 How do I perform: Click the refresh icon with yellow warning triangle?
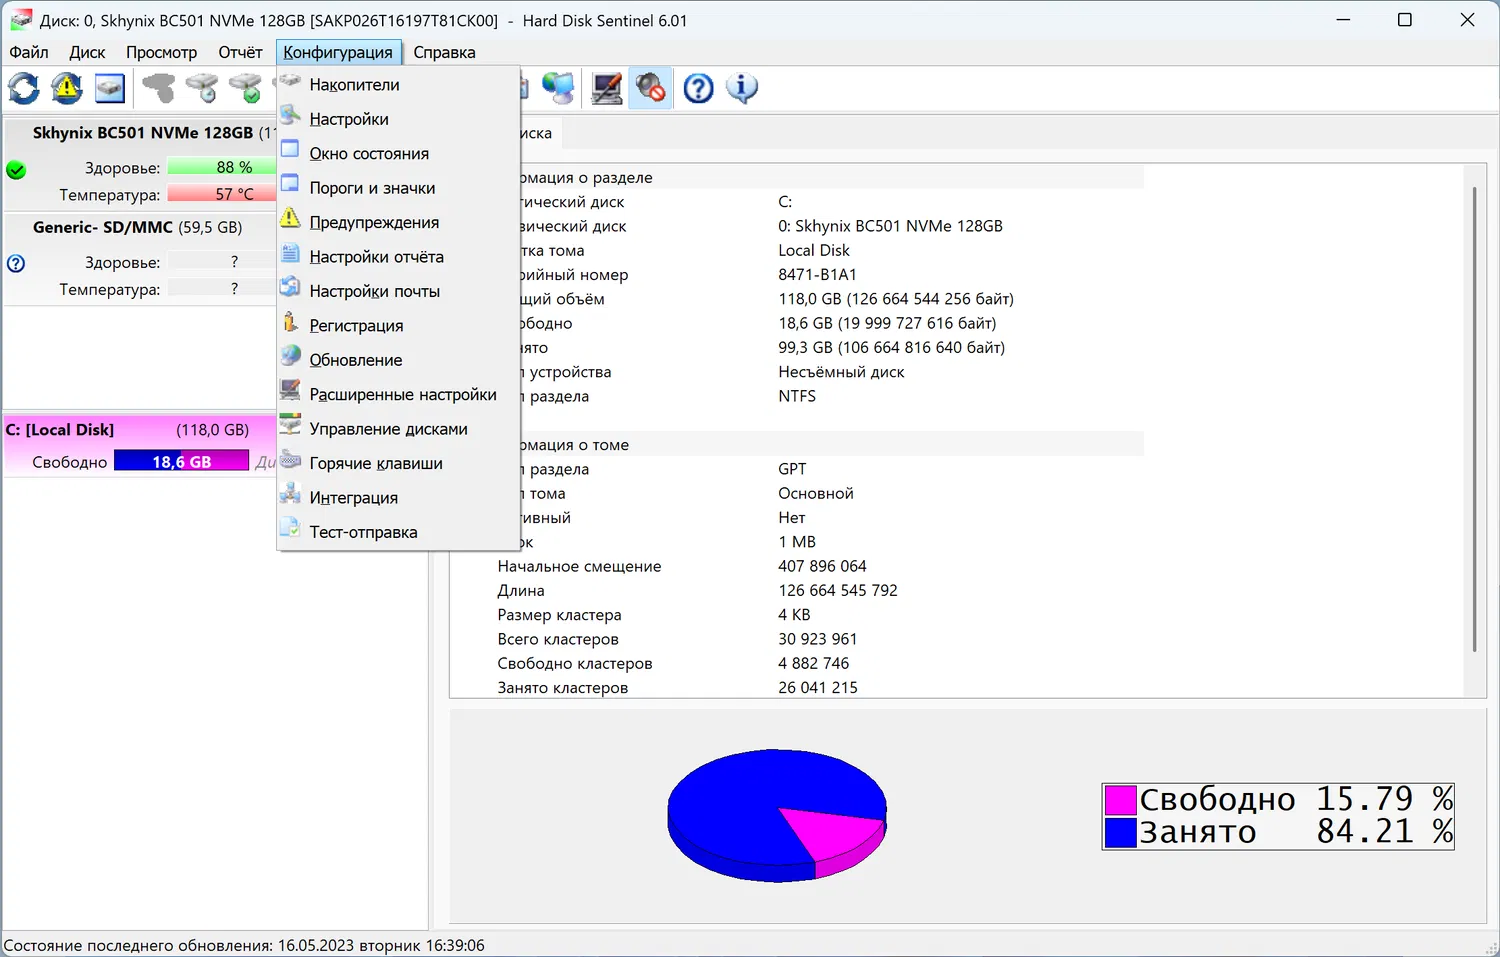67,88
